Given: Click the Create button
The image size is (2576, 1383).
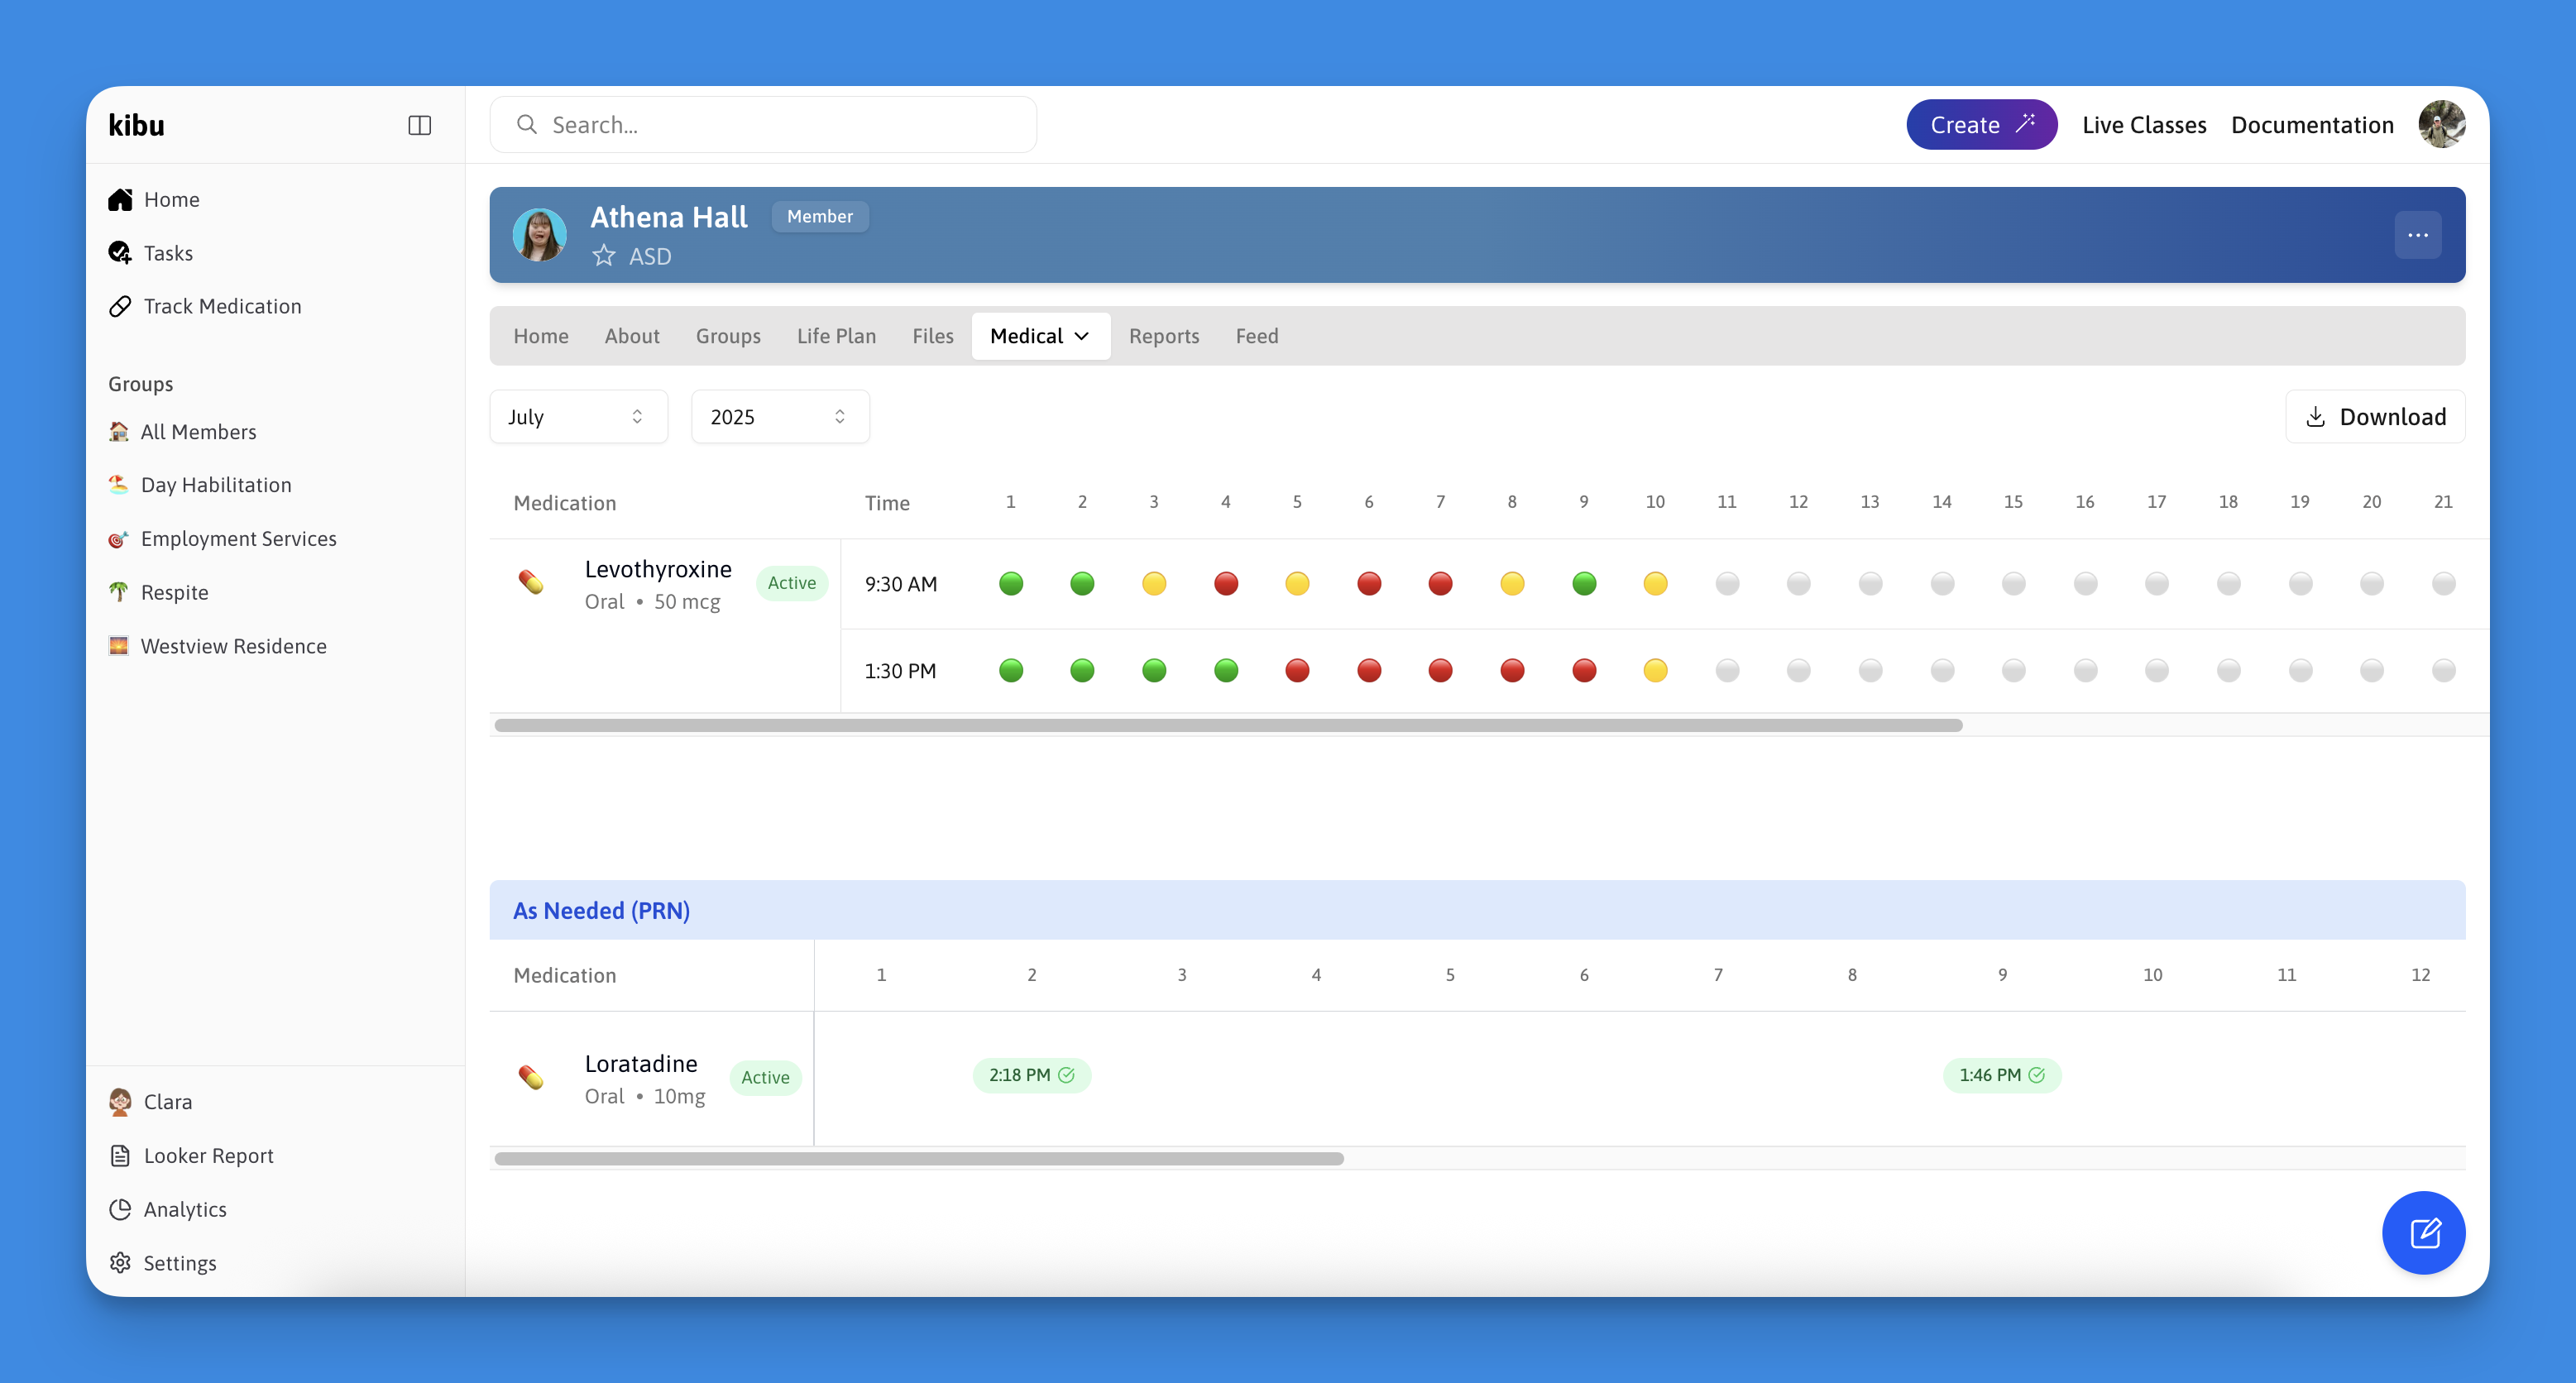Looking at the screenshot, I should click(1981, 125).
